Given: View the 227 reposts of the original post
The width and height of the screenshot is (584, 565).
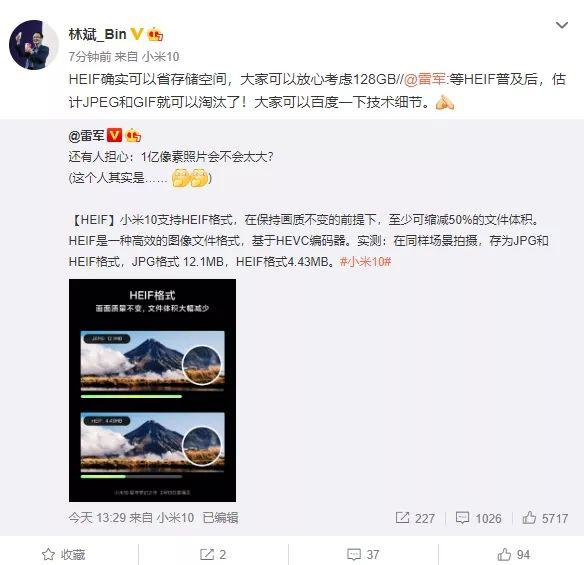Looking at the screenshot, I should (415, 518).
